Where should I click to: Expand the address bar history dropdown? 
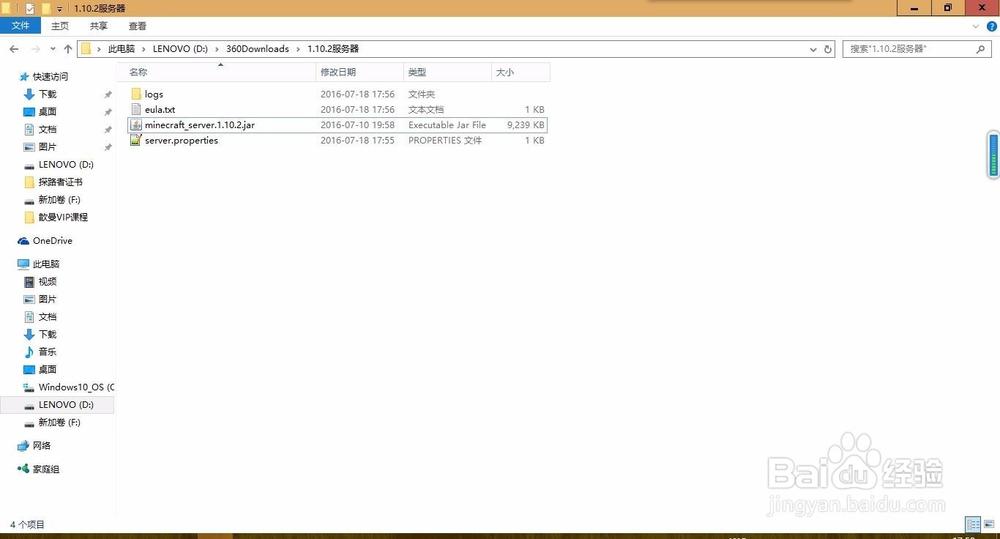click(x=812, y=49)
